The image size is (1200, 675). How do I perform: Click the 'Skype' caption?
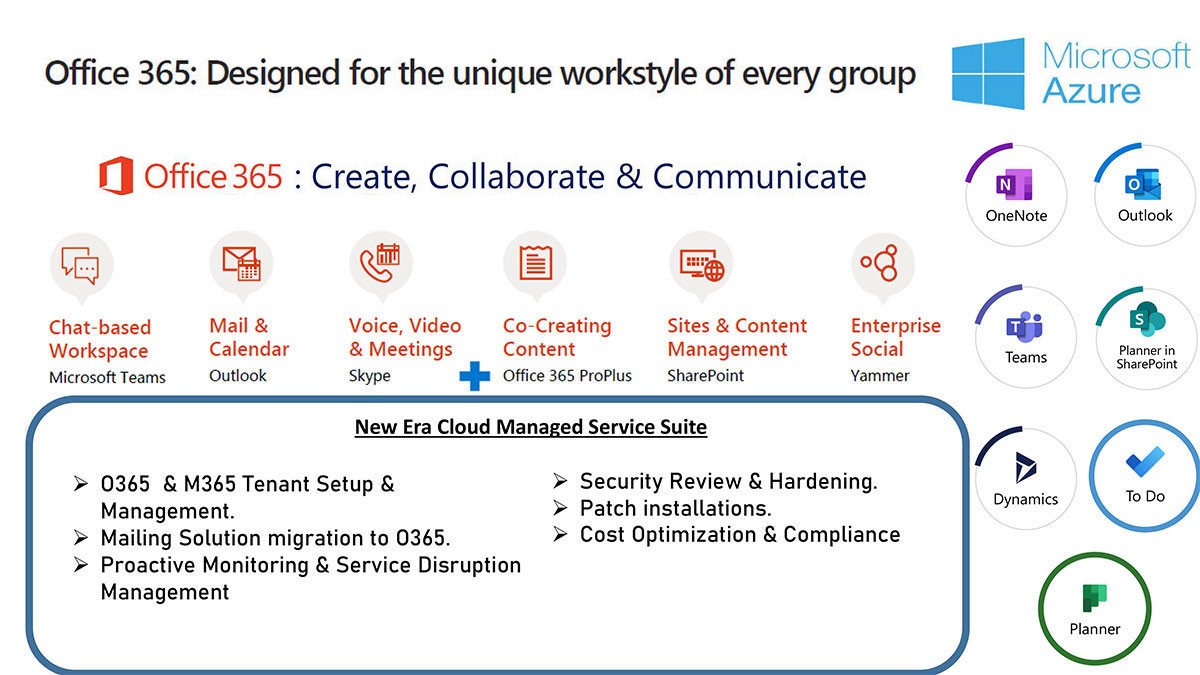[x=369, y=376]
